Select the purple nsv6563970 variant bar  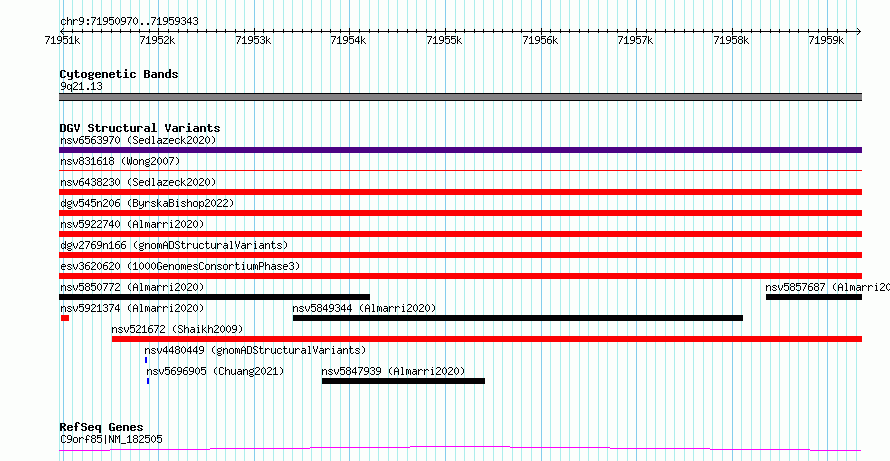[460, 150]
